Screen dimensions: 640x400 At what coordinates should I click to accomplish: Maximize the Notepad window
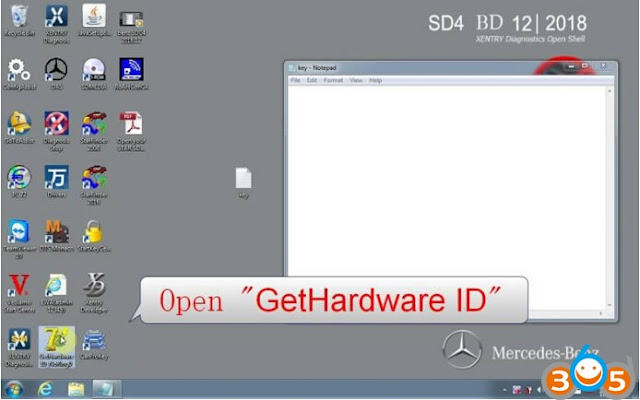click(585, 66)
